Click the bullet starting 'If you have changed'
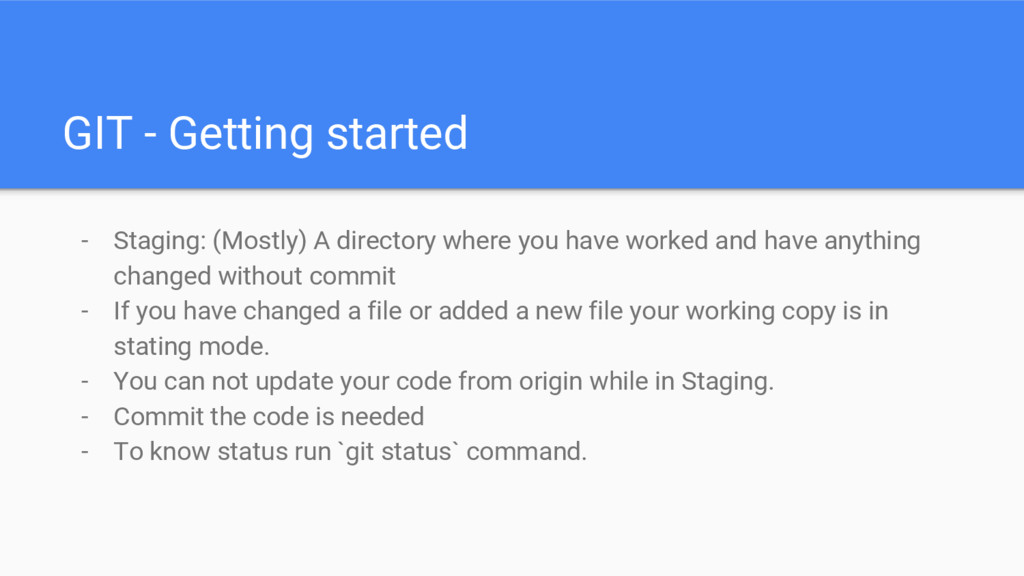The height and width of the screenshot is (576, 1024). click(x=501, y=328)
